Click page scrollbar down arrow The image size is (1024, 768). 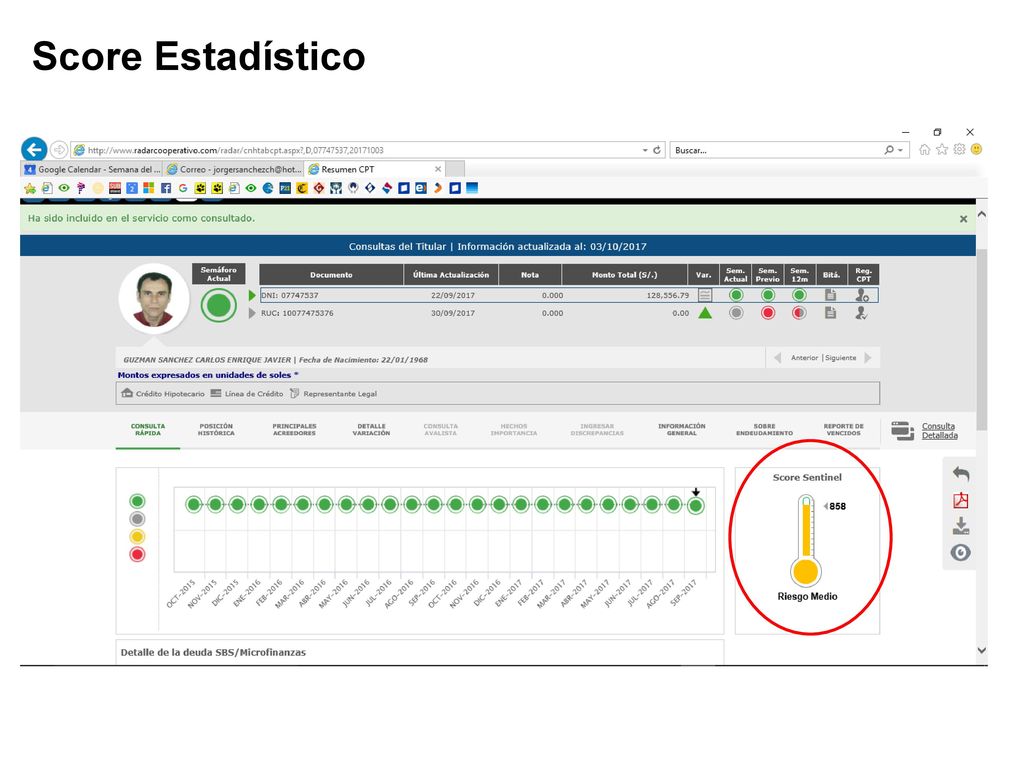[982, 650]
